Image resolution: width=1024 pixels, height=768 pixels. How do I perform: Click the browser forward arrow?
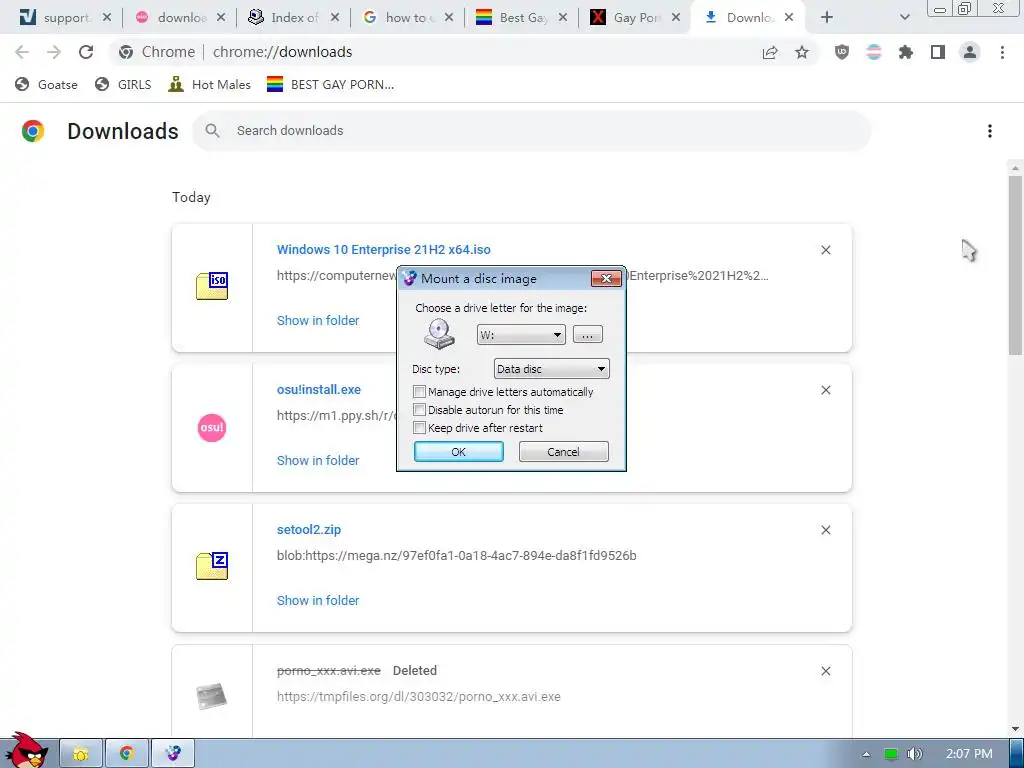pyautogui.click(x=54, y=52)
